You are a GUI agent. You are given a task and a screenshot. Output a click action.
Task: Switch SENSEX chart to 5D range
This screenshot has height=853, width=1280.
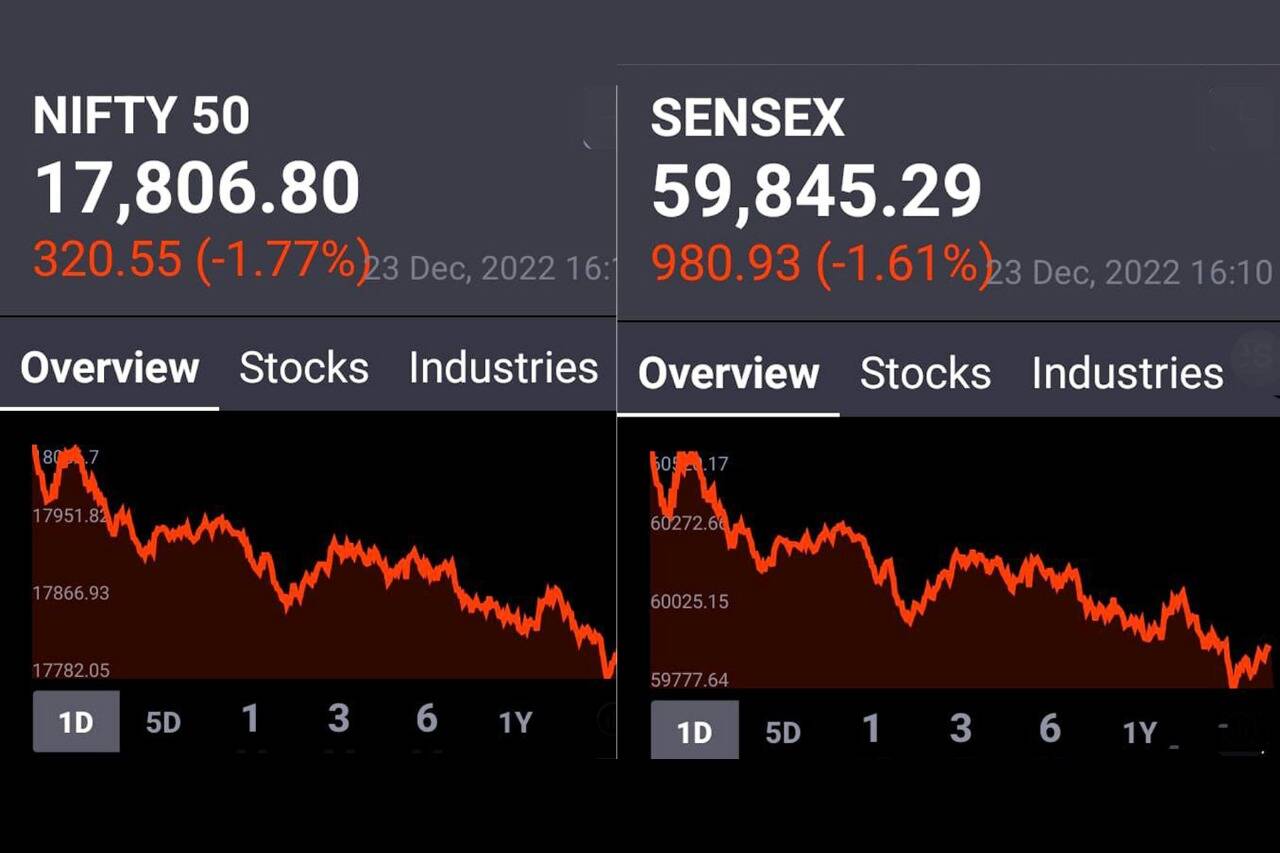coord(783,732)
